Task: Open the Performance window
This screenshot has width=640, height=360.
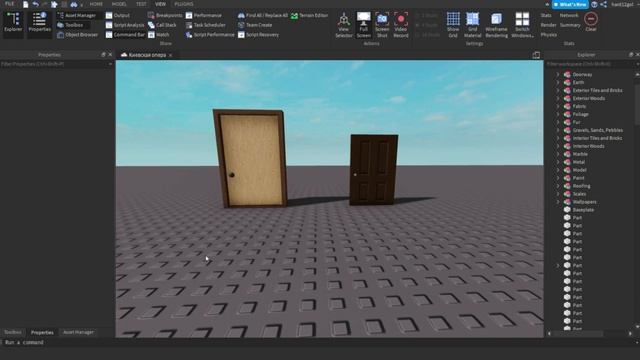Action: (204, 16)
